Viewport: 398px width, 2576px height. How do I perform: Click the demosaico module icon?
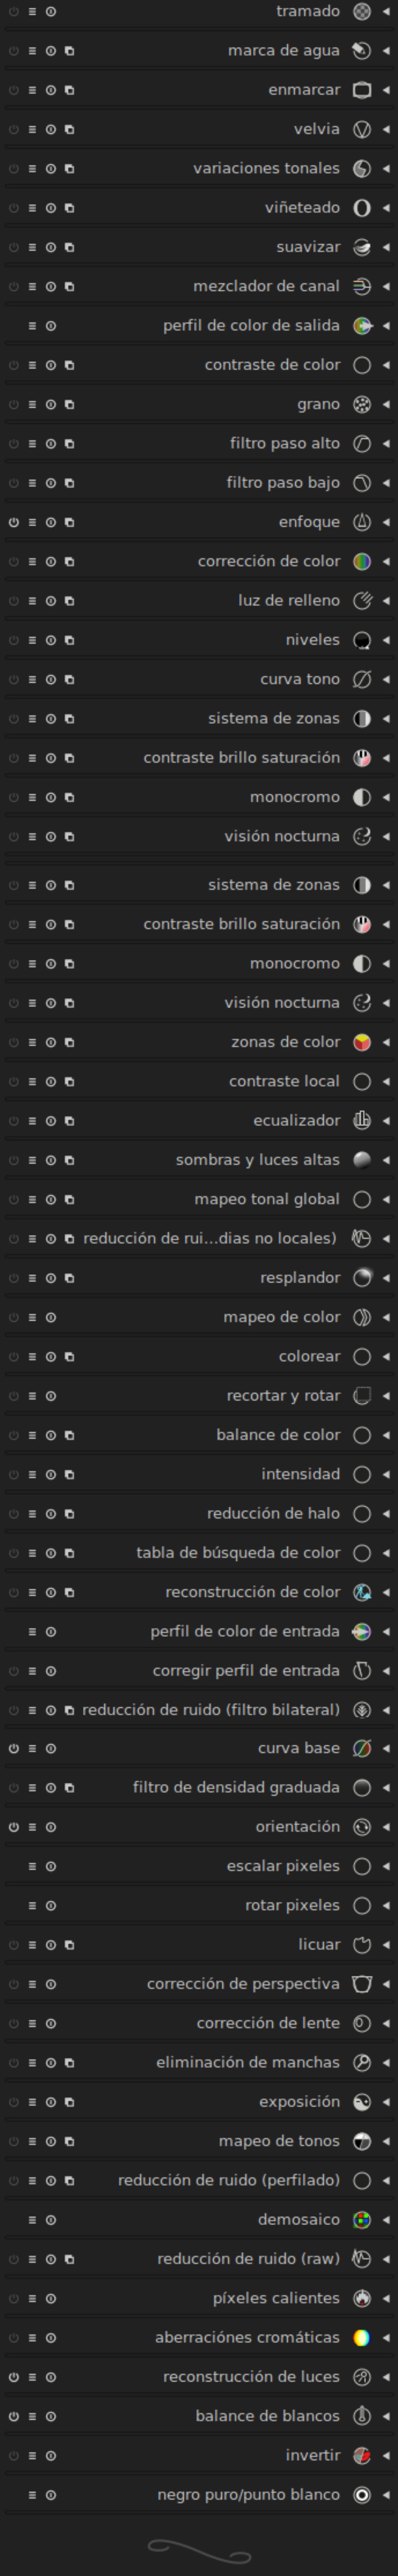[362, 2220]
